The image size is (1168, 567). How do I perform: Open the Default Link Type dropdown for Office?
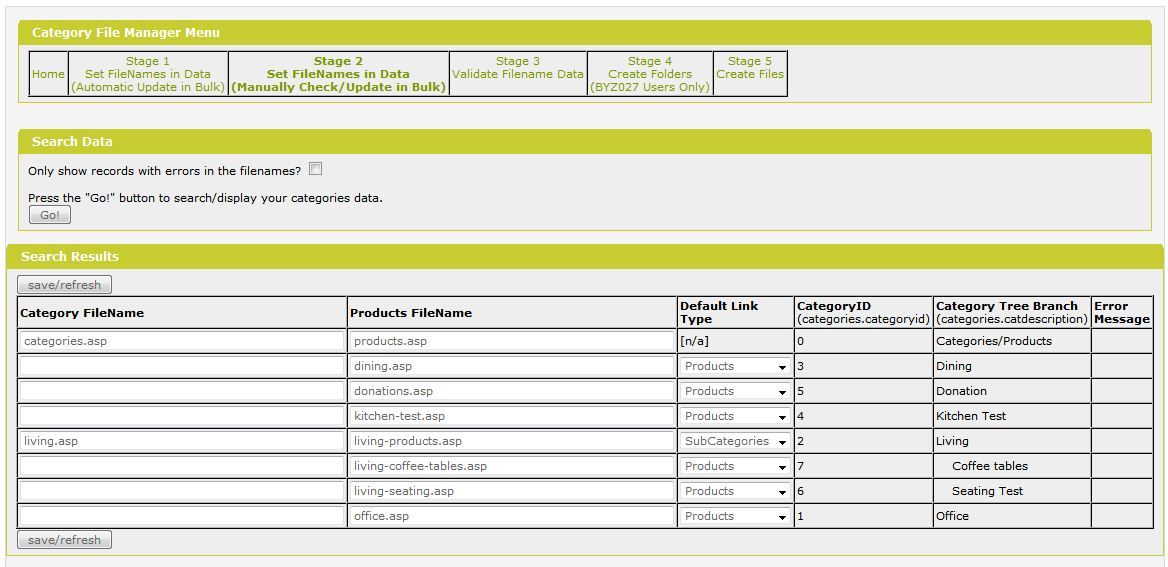tap(734, 516)
